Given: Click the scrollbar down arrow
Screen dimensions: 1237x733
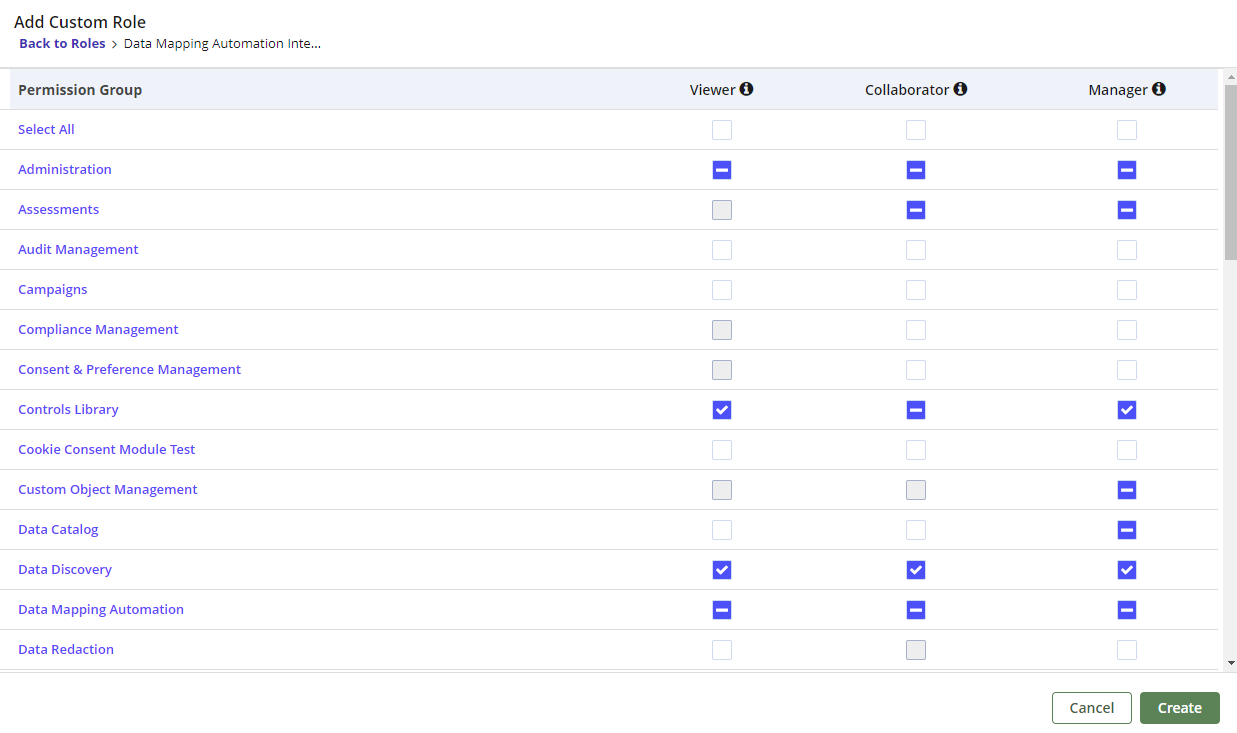Looking at the screenshot, I should pos(1230,663).
